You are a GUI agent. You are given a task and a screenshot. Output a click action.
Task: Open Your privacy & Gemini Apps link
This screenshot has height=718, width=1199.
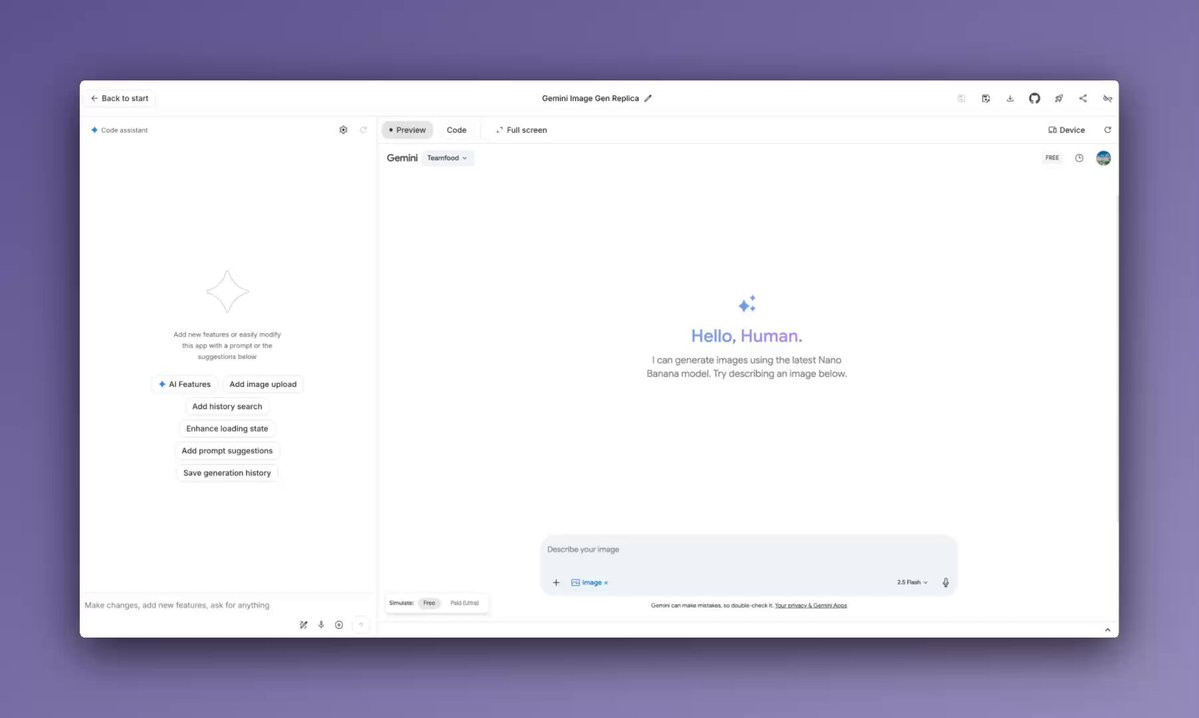811,606
